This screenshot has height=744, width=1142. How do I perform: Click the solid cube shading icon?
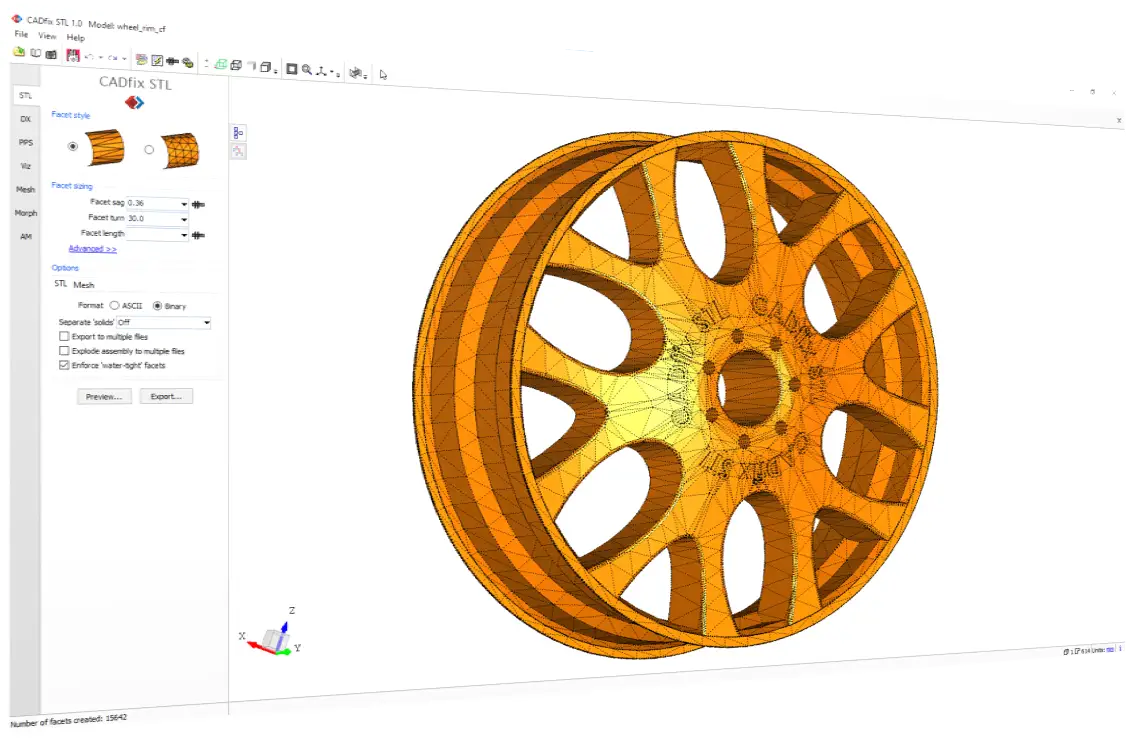pyautogui.click(x=266, y=67)
